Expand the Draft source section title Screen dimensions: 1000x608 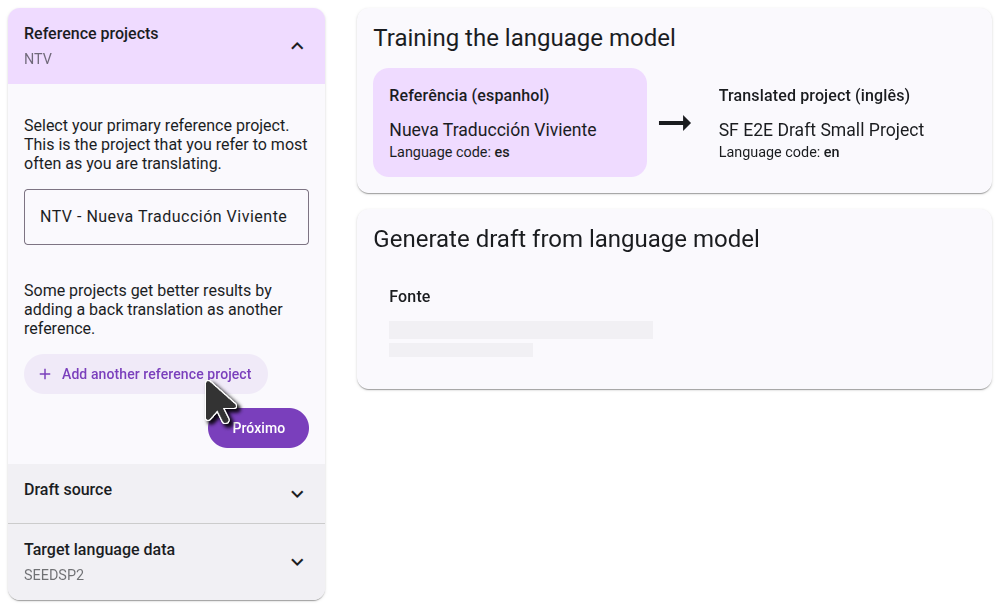point(68,490)
